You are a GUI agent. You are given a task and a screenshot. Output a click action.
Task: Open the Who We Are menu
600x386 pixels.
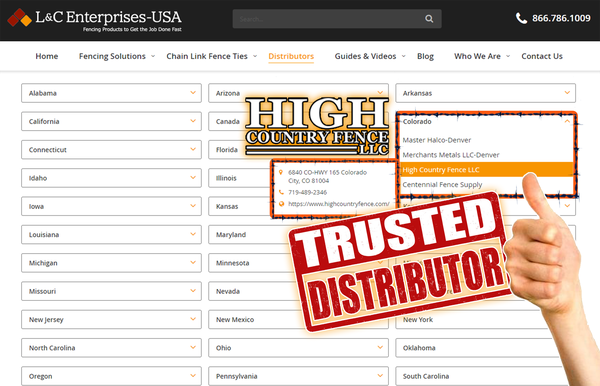click(477, 56)
